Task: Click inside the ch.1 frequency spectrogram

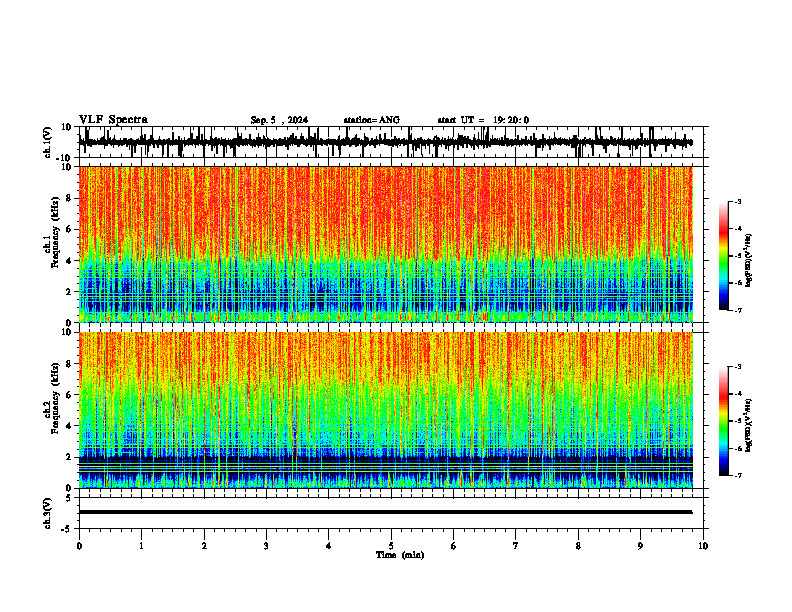Action: (385, 244)
